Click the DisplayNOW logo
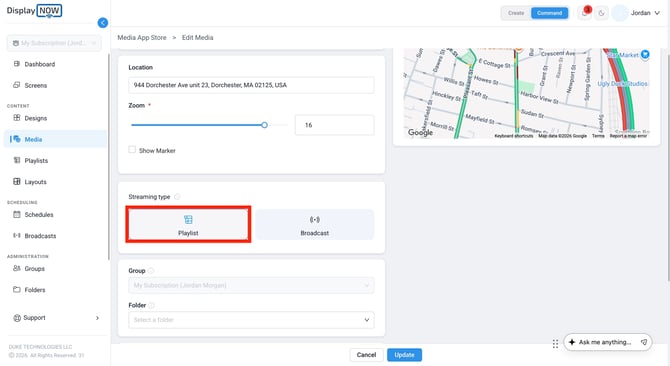 [34, 11]
